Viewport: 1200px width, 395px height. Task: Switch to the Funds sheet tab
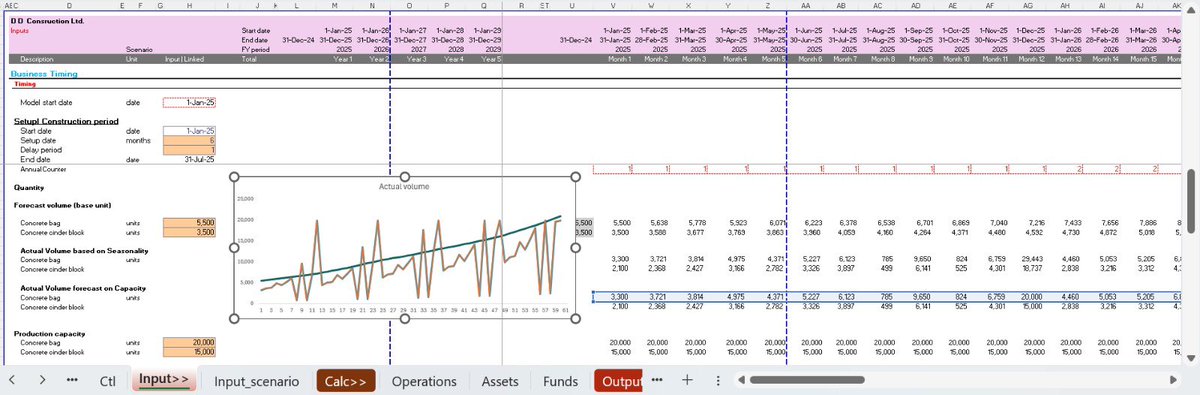coord(560,381)
